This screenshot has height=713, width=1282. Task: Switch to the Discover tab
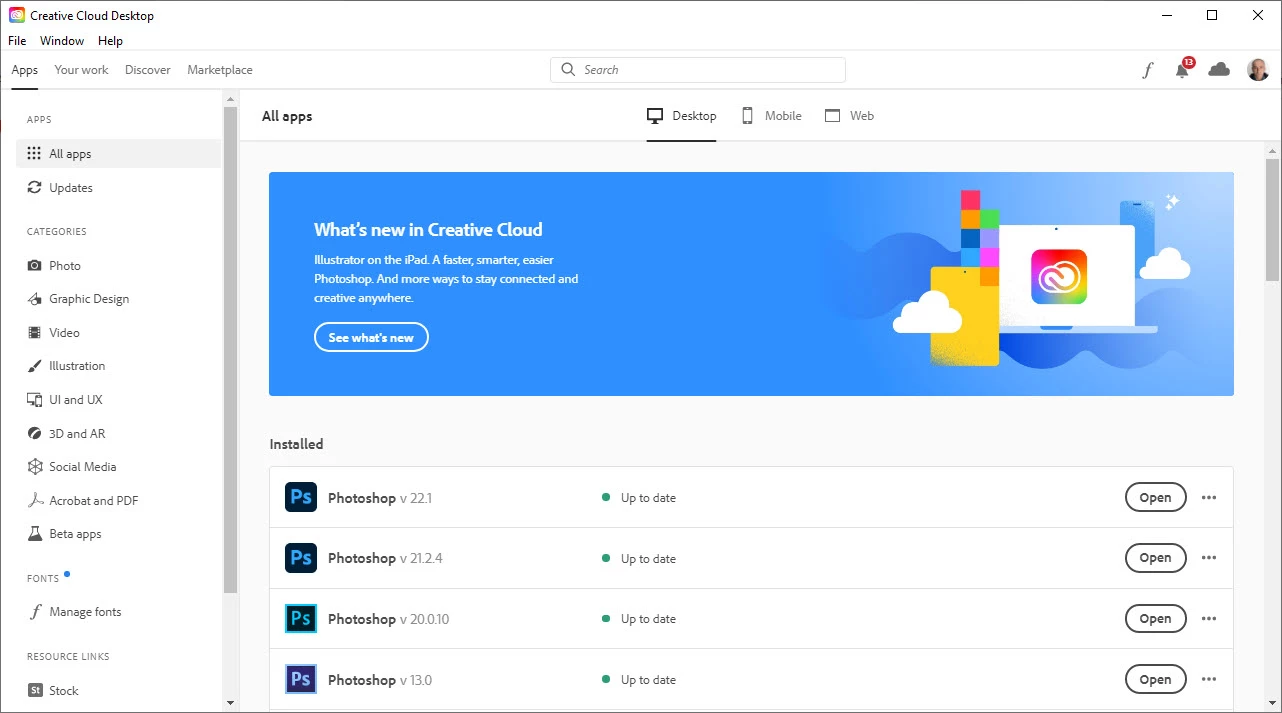(x=148, y=70)
